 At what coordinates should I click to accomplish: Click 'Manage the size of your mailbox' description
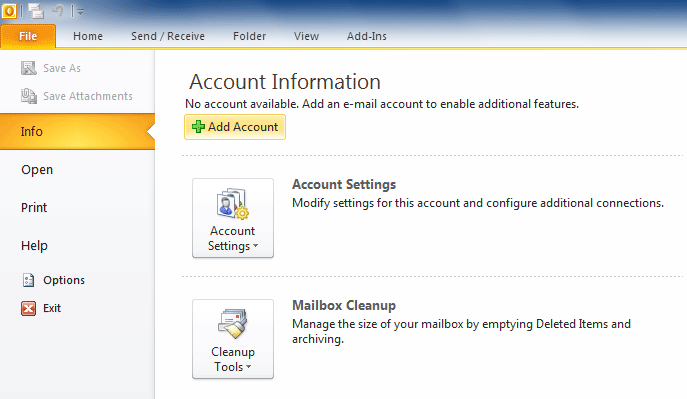tap(461, 332)
